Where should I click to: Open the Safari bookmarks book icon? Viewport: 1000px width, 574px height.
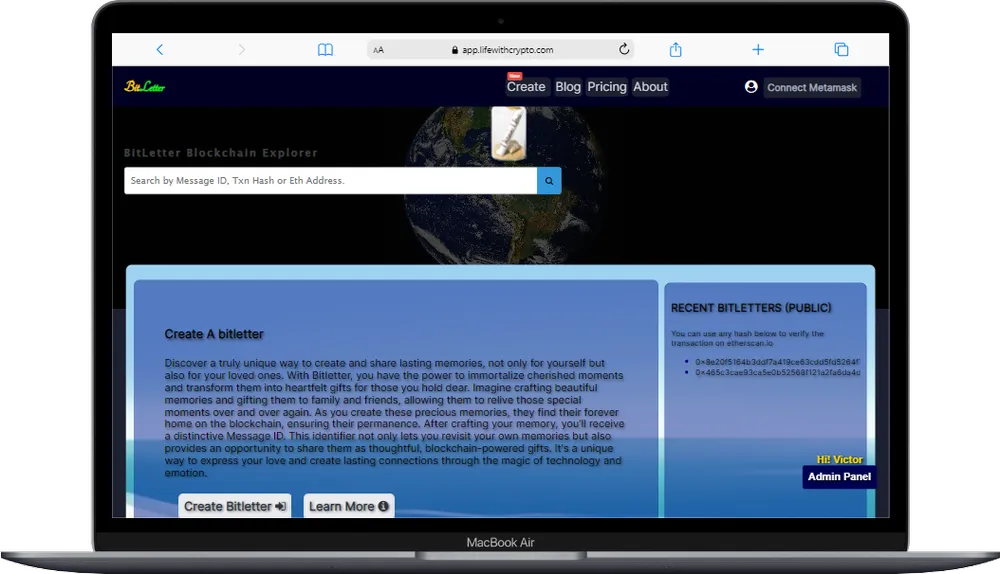tap(325, 50)
